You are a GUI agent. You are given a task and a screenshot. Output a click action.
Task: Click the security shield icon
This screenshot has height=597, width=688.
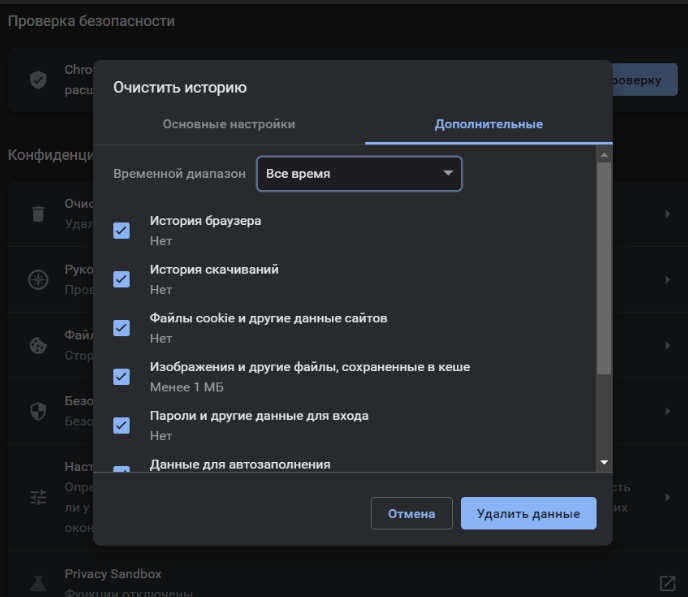pyautogui.click(x=38, y=411)
